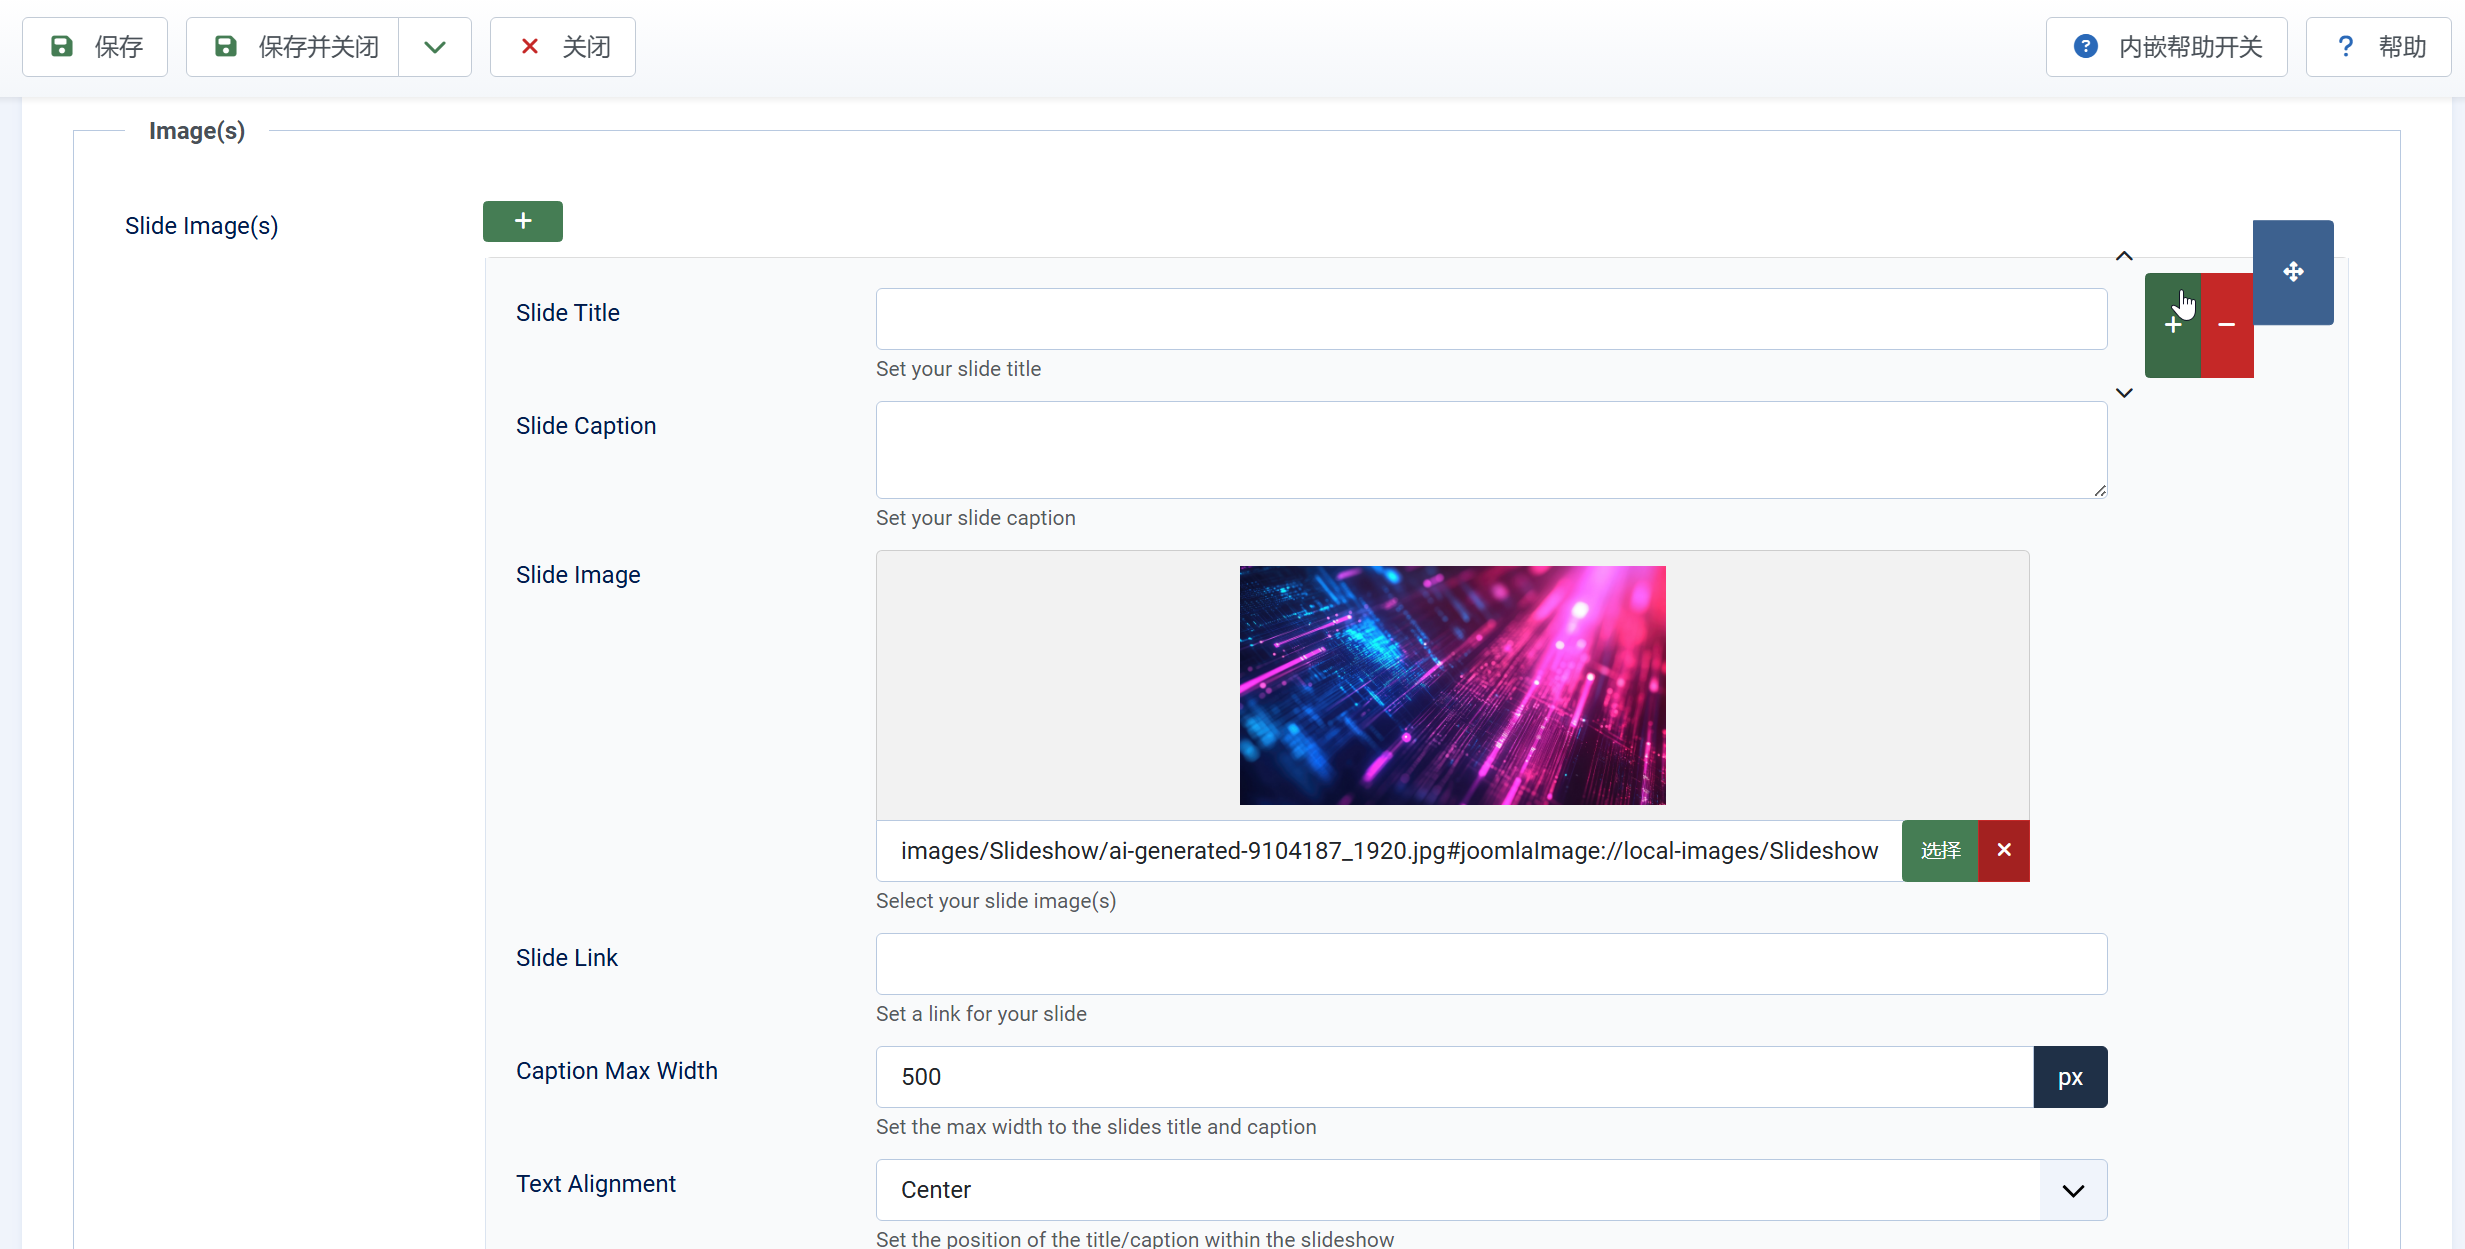Click into the Slide Caption textarea
Image resolution: width=2465 pixels, height=1249 pixels.
[x=1491, y=450]
